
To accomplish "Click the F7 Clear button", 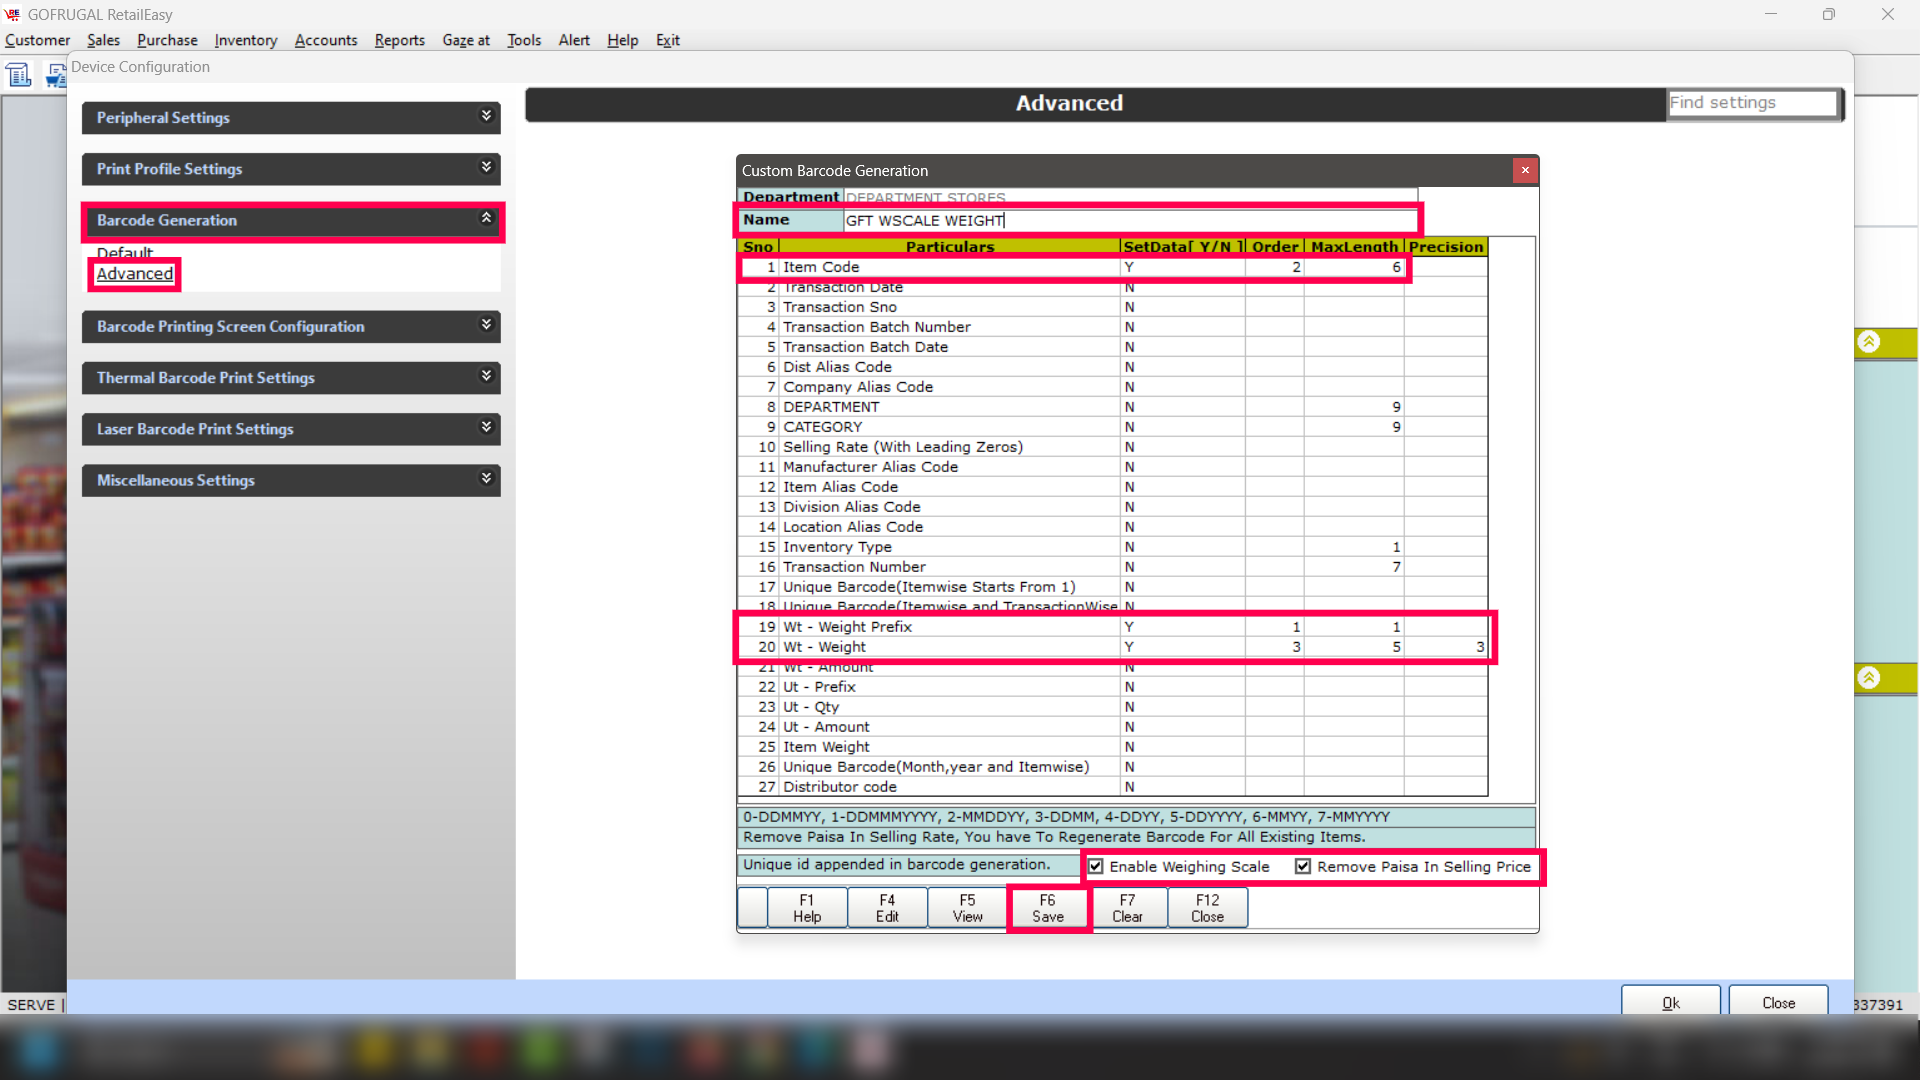I will [x=1127, y=908].
